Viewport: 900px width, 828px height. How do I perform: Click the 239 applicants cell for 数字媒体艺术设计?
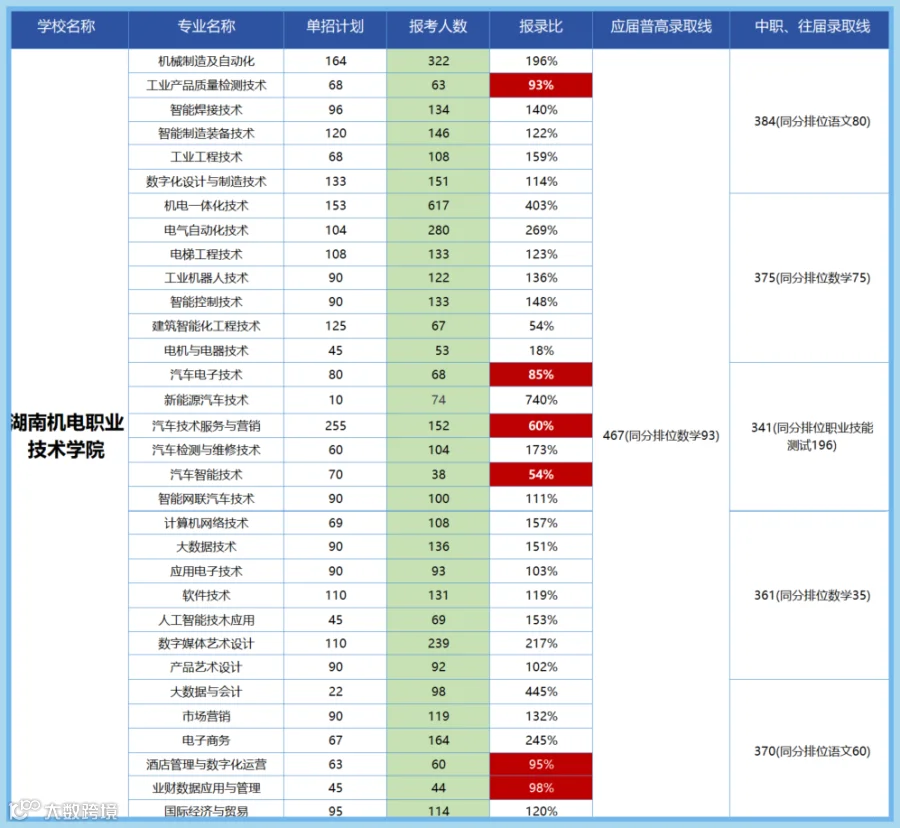(438, 643)
